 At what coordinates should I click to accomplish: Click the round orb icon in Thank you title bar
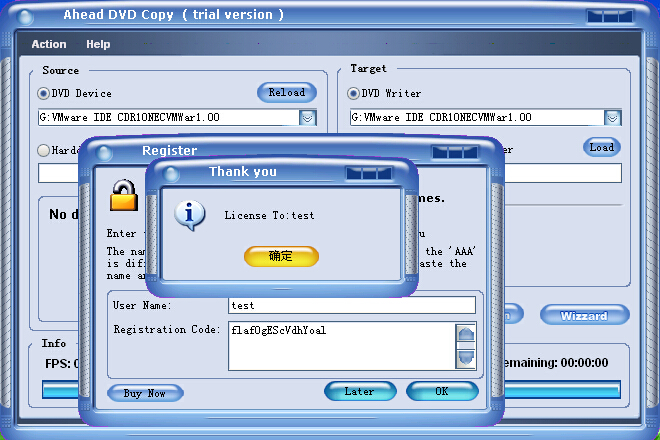coord(171,173)
